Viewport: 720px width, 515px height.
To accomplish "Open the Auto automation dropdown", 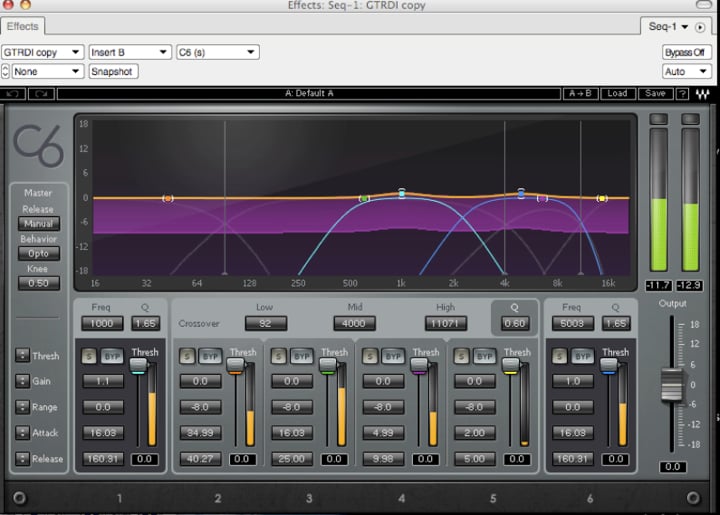I will (x=686, y=72).
